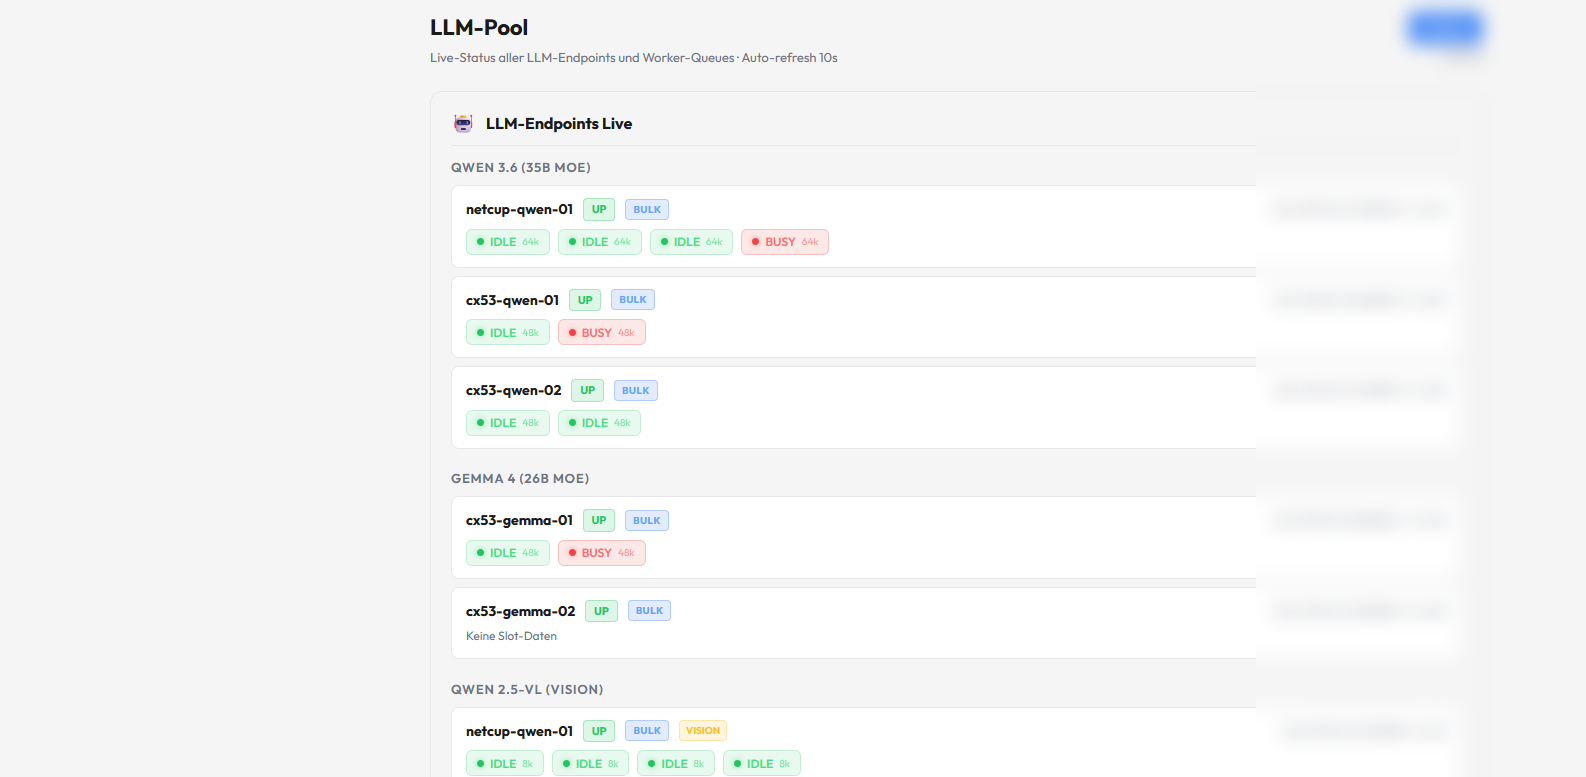The height and width of the screenshot is (777, 1586).
Task: Click the Auto-refresh 10s subtitle text
Action: tap(789, 58)
